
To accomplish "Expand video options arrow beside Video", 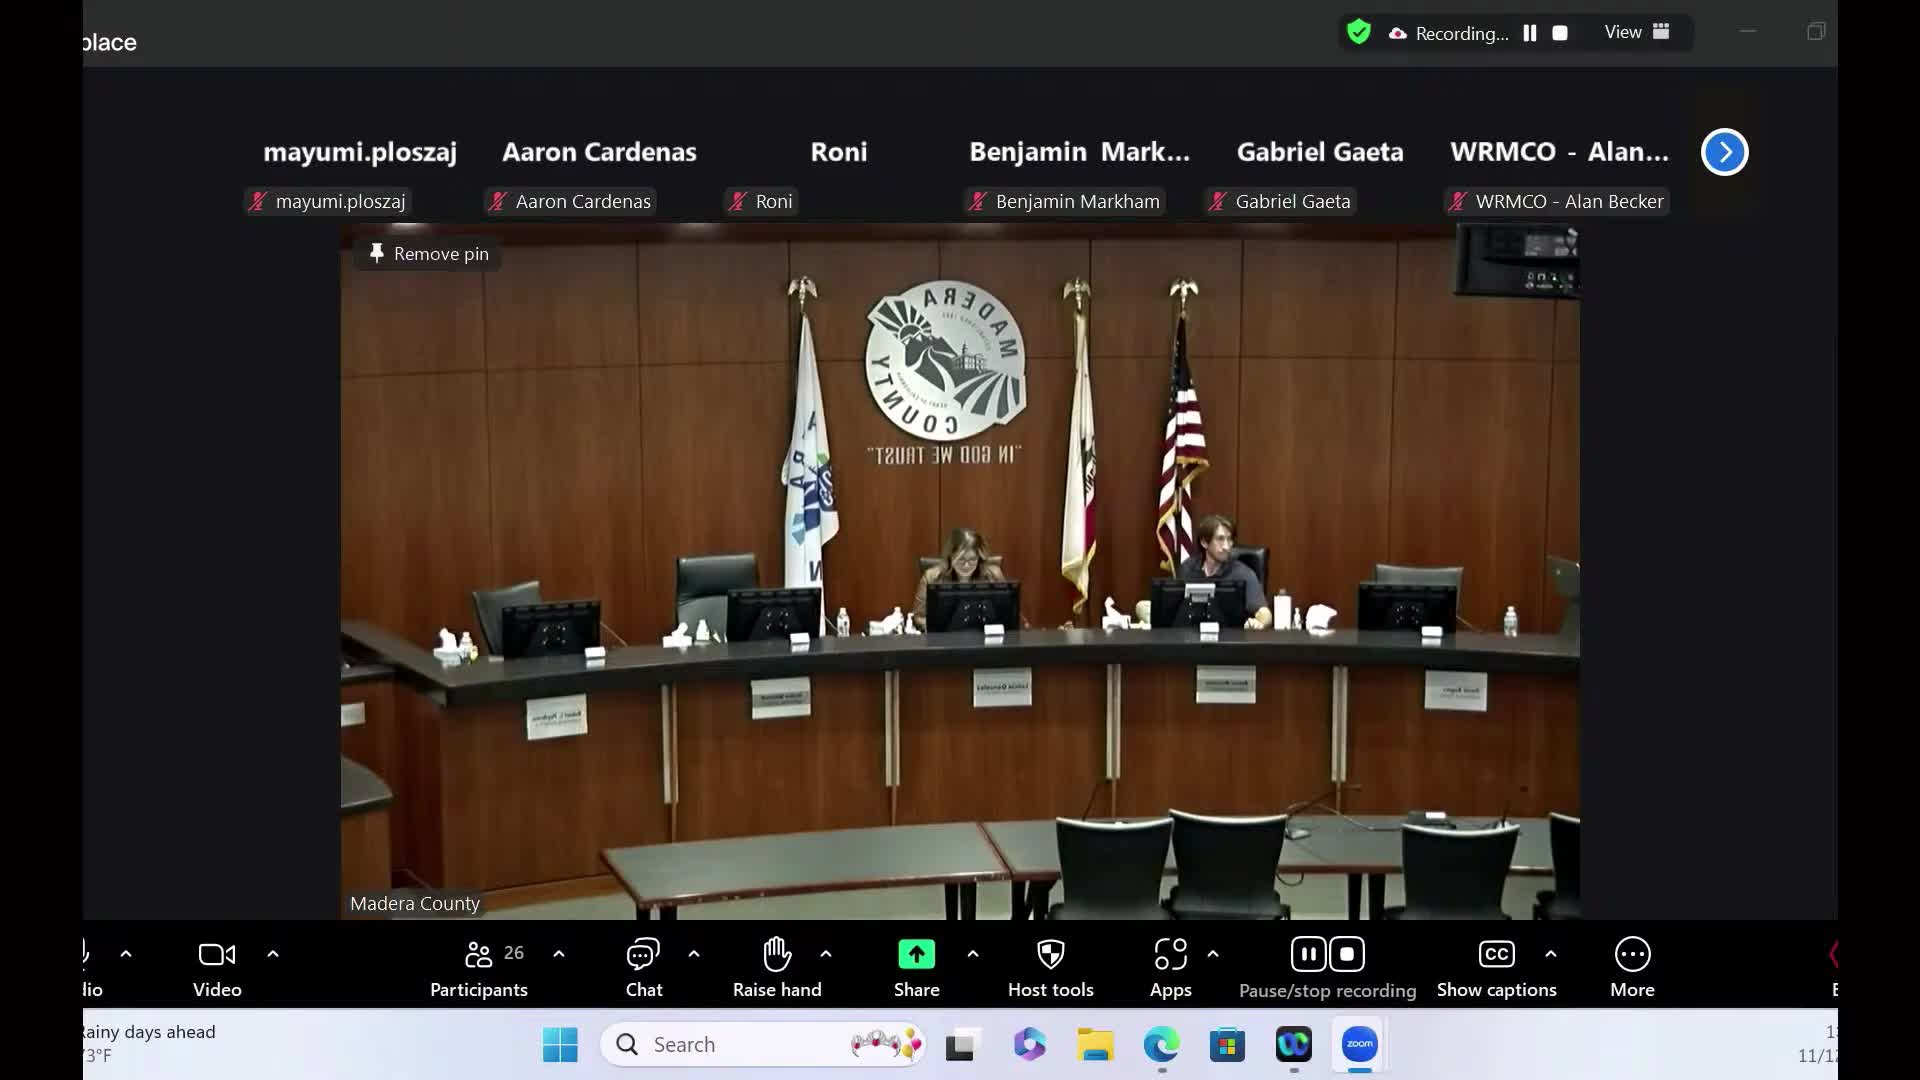I will [x=273, y=954].
